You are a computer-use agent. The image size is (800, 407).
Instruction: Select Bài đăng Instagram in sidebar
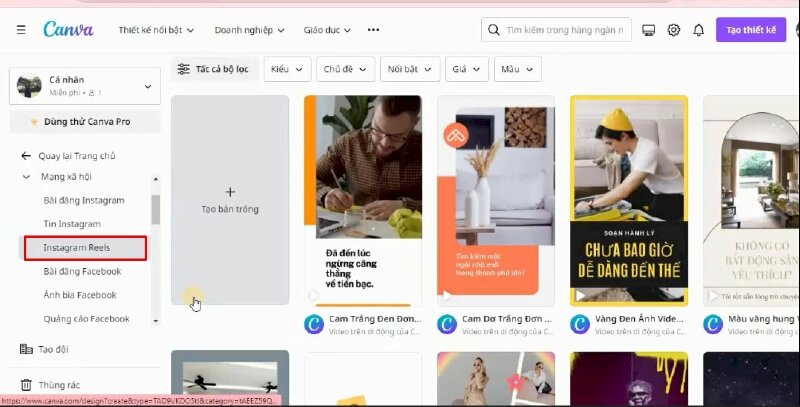coord(84,200)
